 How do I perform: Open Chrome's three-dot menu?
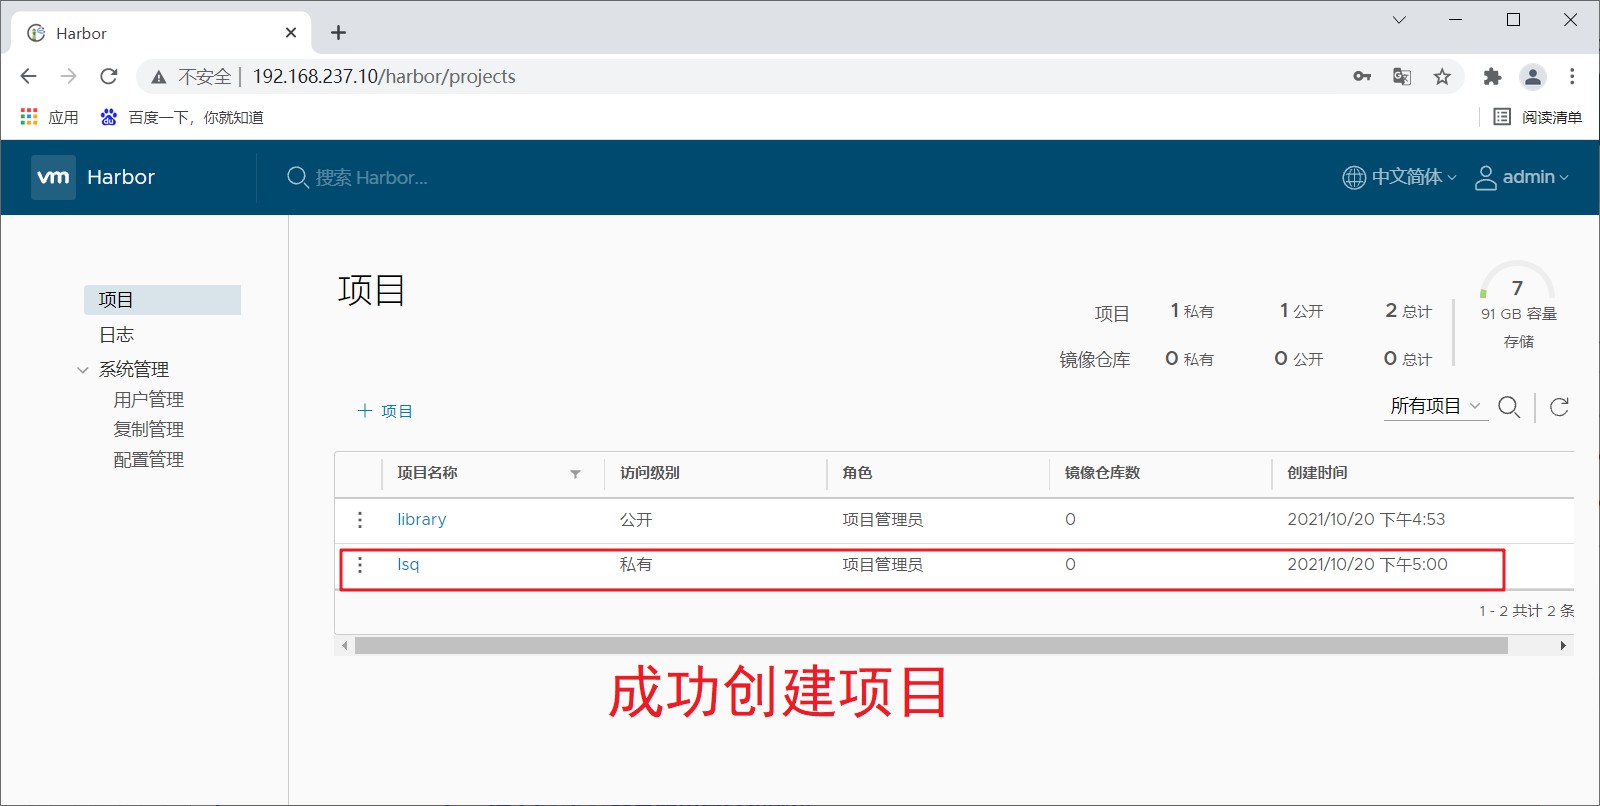point(1572,76)
